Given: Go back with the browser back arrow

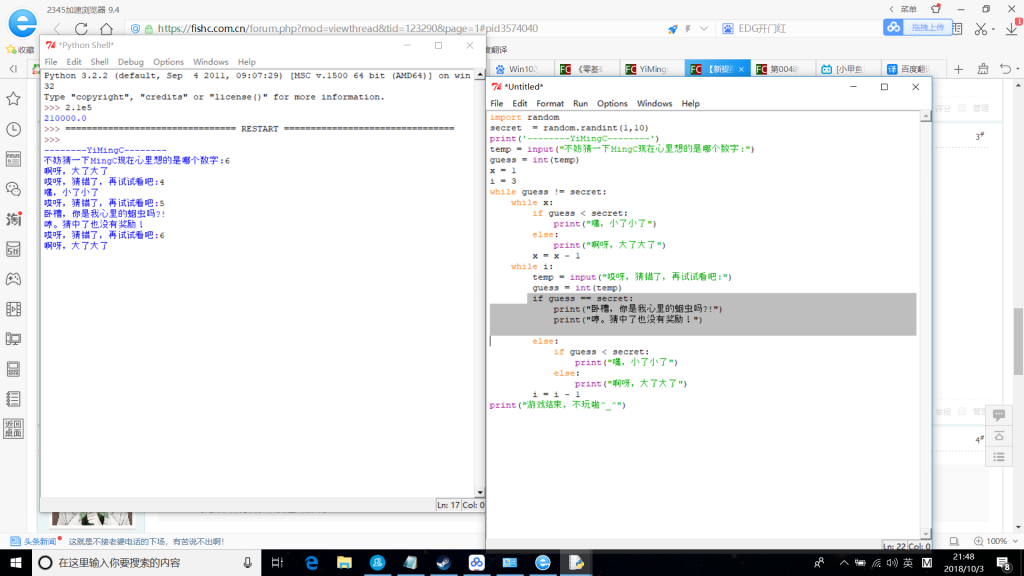Looking at the screenshot, I should [x=57, y=29].
